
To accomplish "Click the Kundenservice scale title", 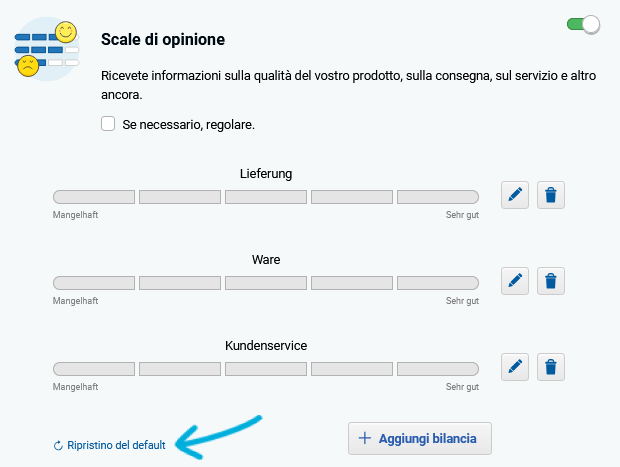I will click(266, 346).
